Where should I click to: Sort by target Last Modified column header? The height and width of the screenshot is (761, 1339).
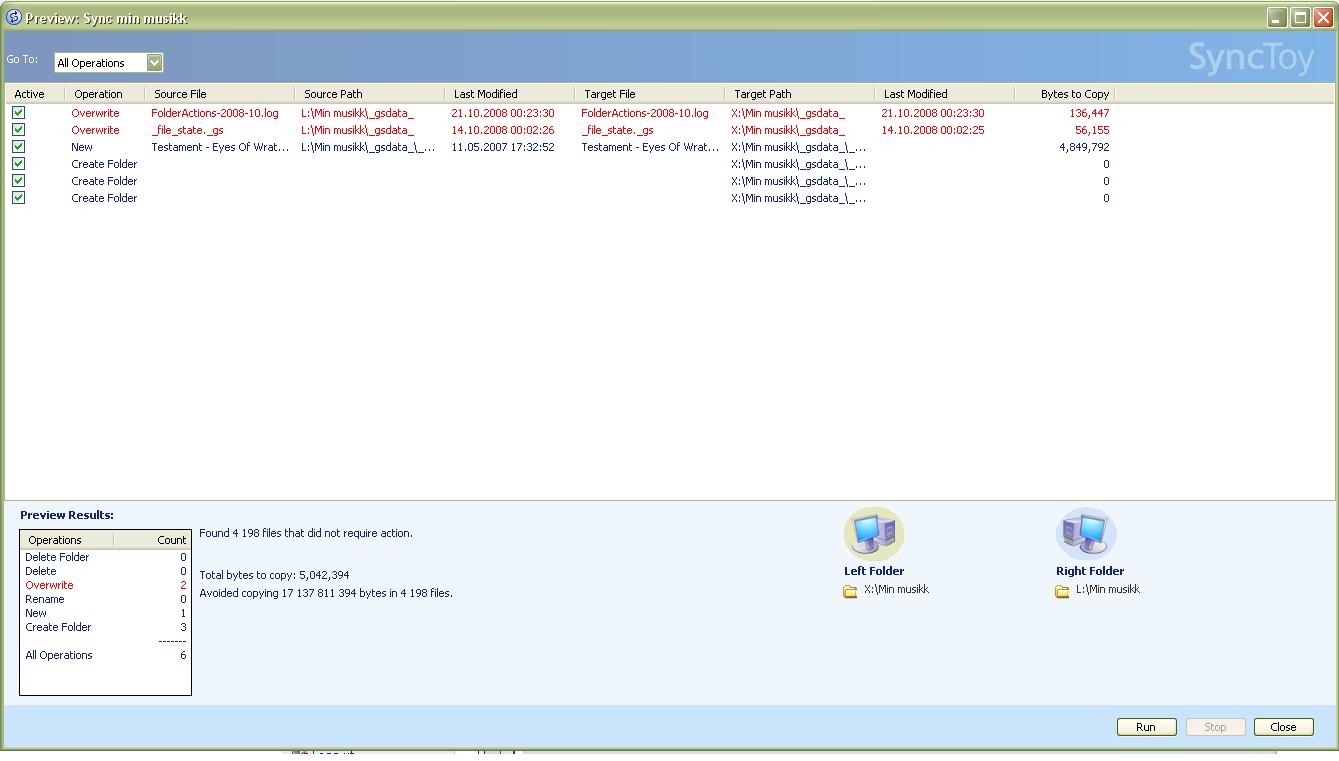[945, 94]
